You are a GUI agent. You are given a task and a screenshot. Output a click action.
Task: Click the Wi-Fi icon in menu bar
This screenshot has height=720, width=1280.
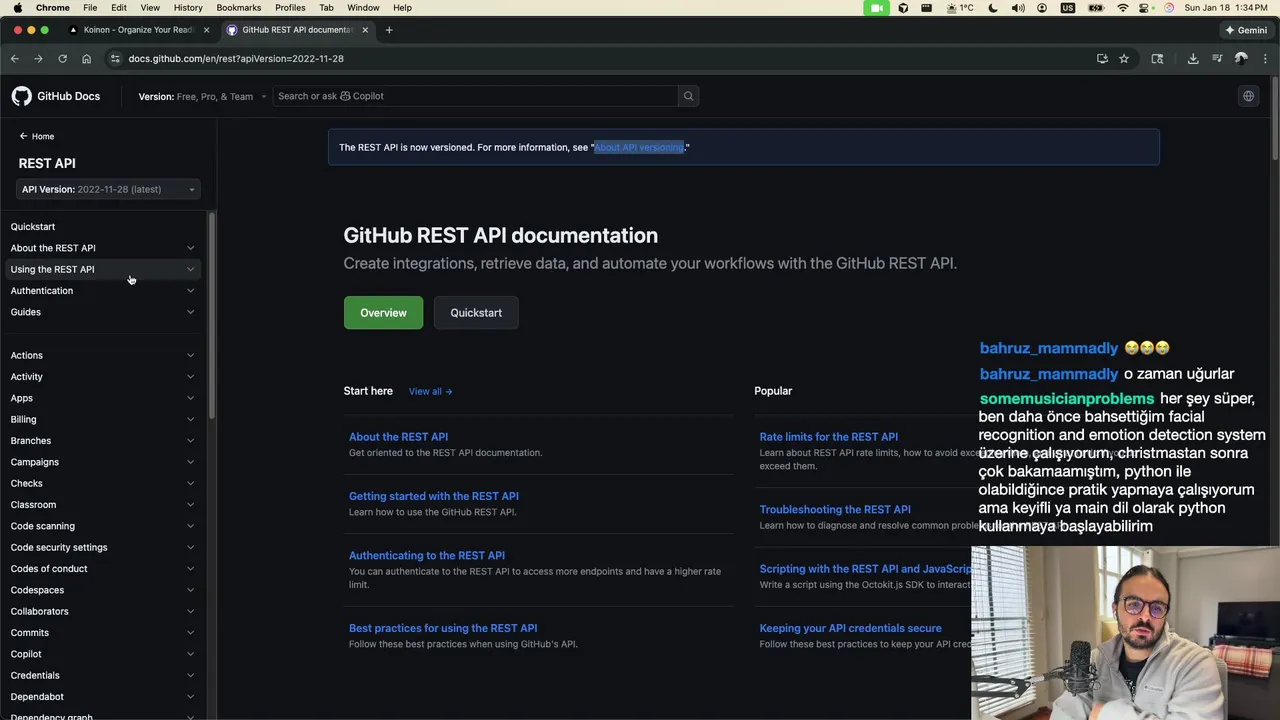pos(1122,8)
